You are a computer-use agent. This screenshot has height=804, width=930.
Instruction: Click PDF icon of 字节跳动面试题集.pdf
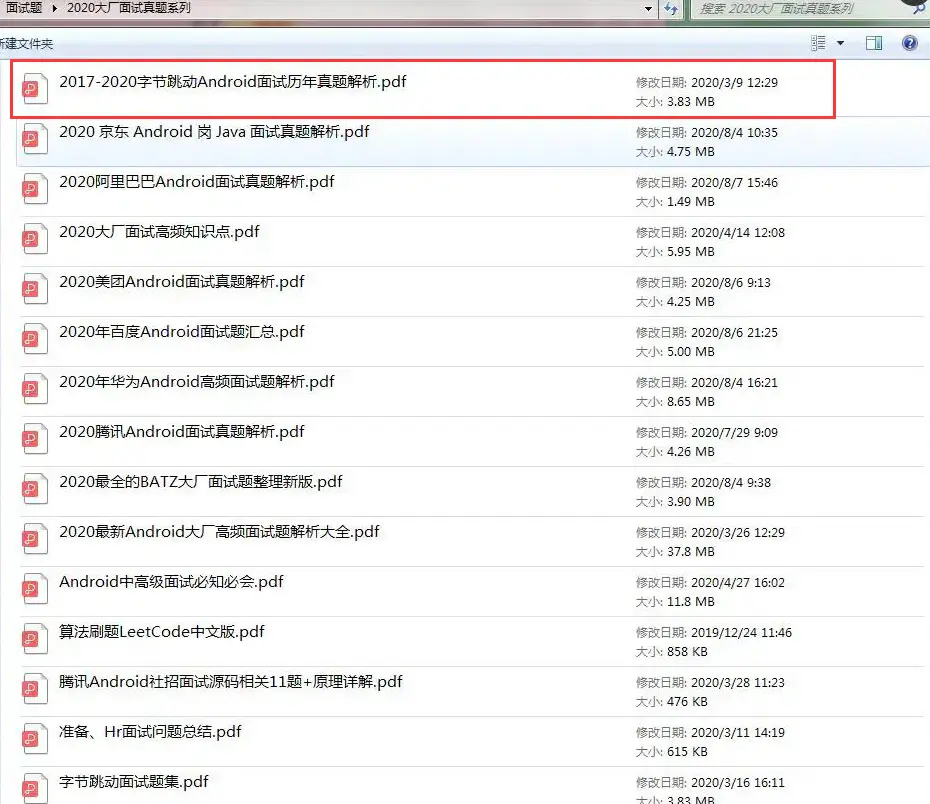coord(35,788)
